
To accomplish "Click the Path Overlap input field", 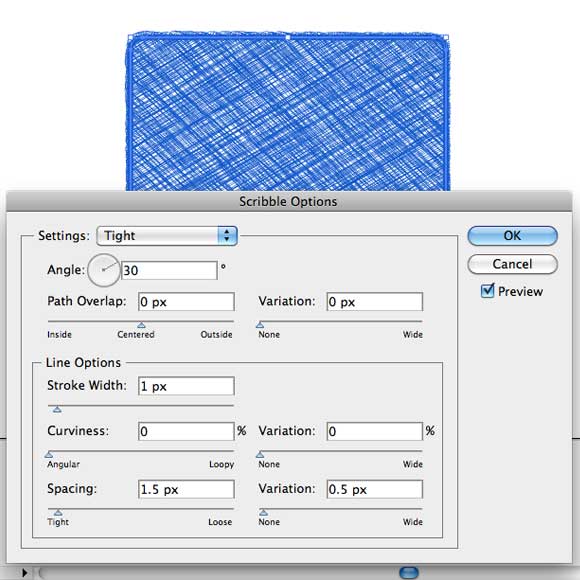I will pos(186,302).
